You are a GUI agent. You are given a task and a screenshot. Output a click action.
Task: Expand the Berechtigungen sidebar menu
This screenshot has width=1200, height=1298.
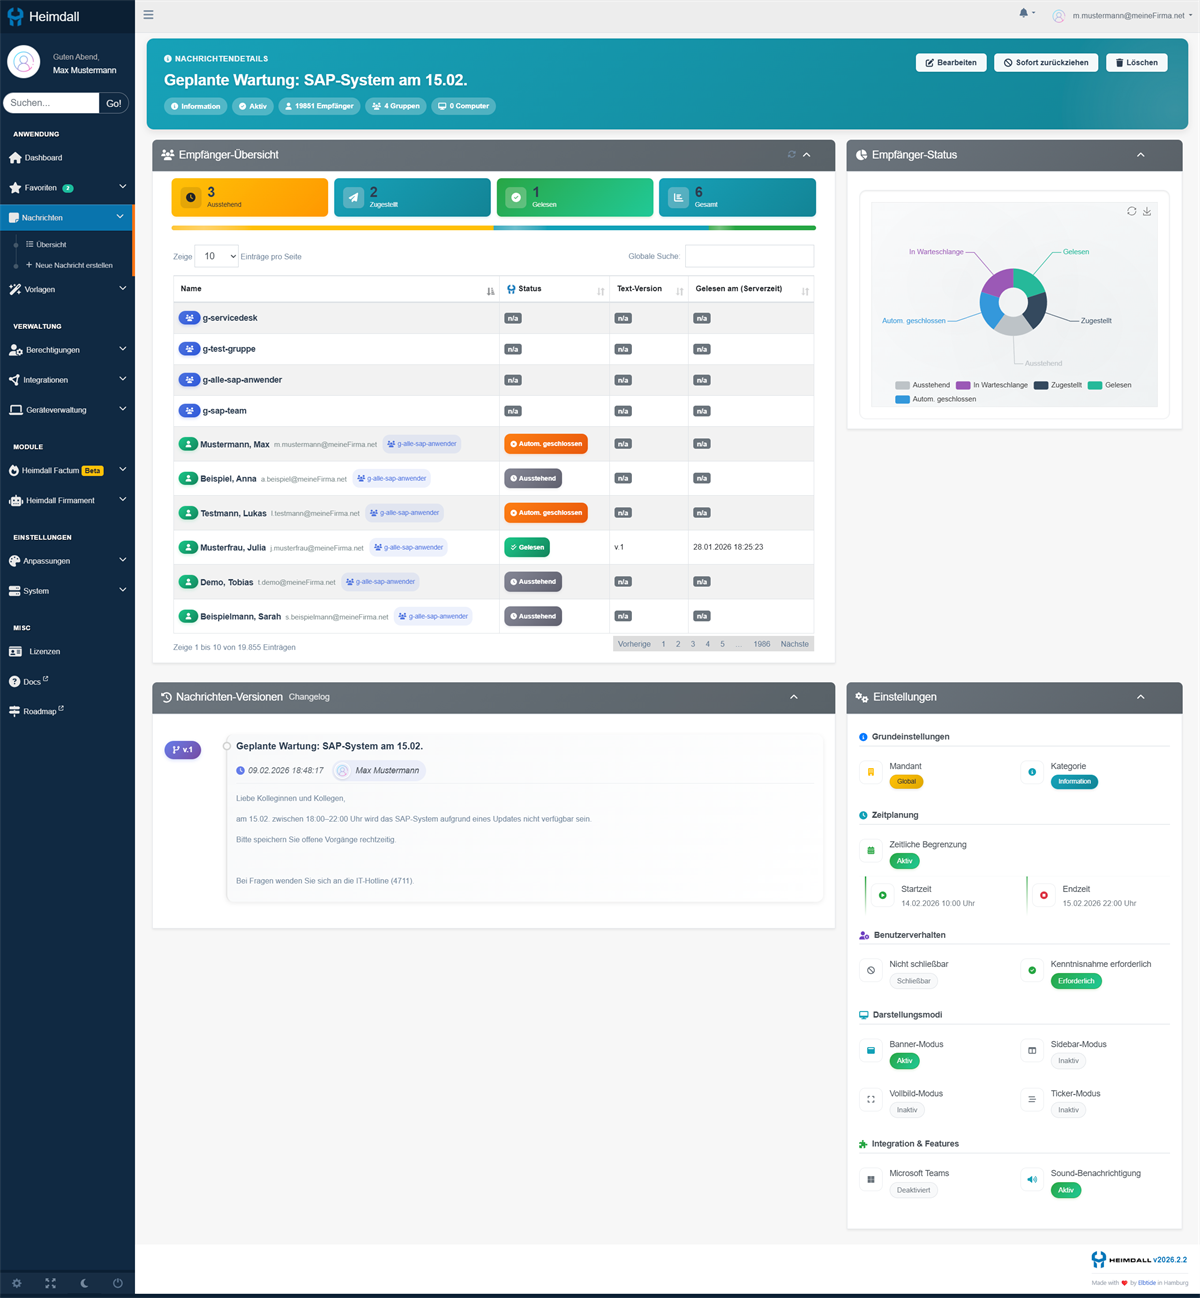tap(67, 350)
